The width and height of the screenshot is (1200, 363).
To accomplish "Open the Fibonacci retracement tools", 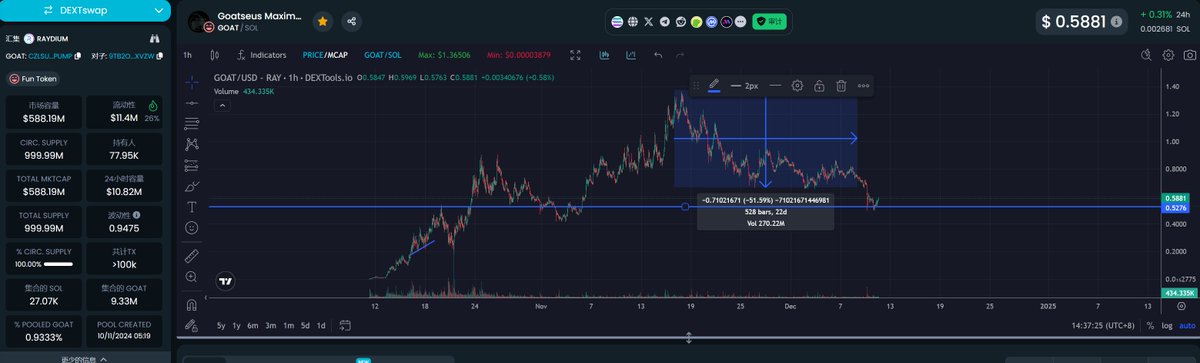I will (x=192, y=124).
